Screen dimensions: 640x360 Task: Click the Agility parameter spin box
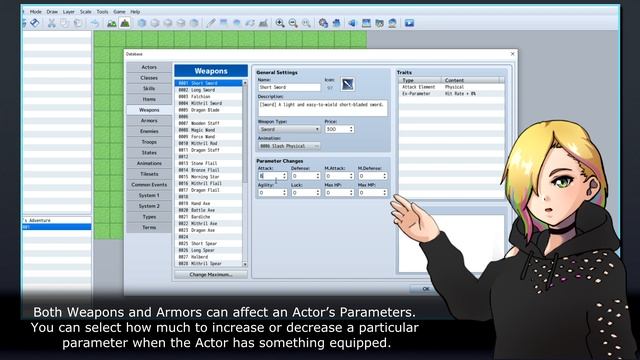273,193
